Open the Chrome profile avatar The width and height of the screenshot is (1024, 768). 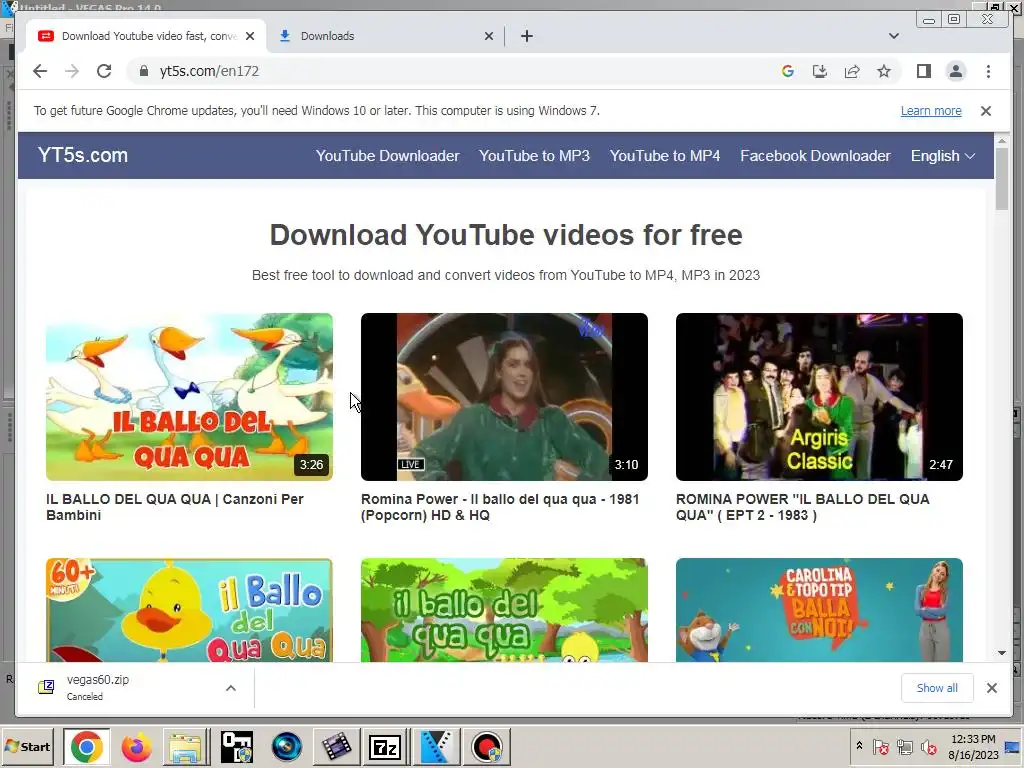955,71
